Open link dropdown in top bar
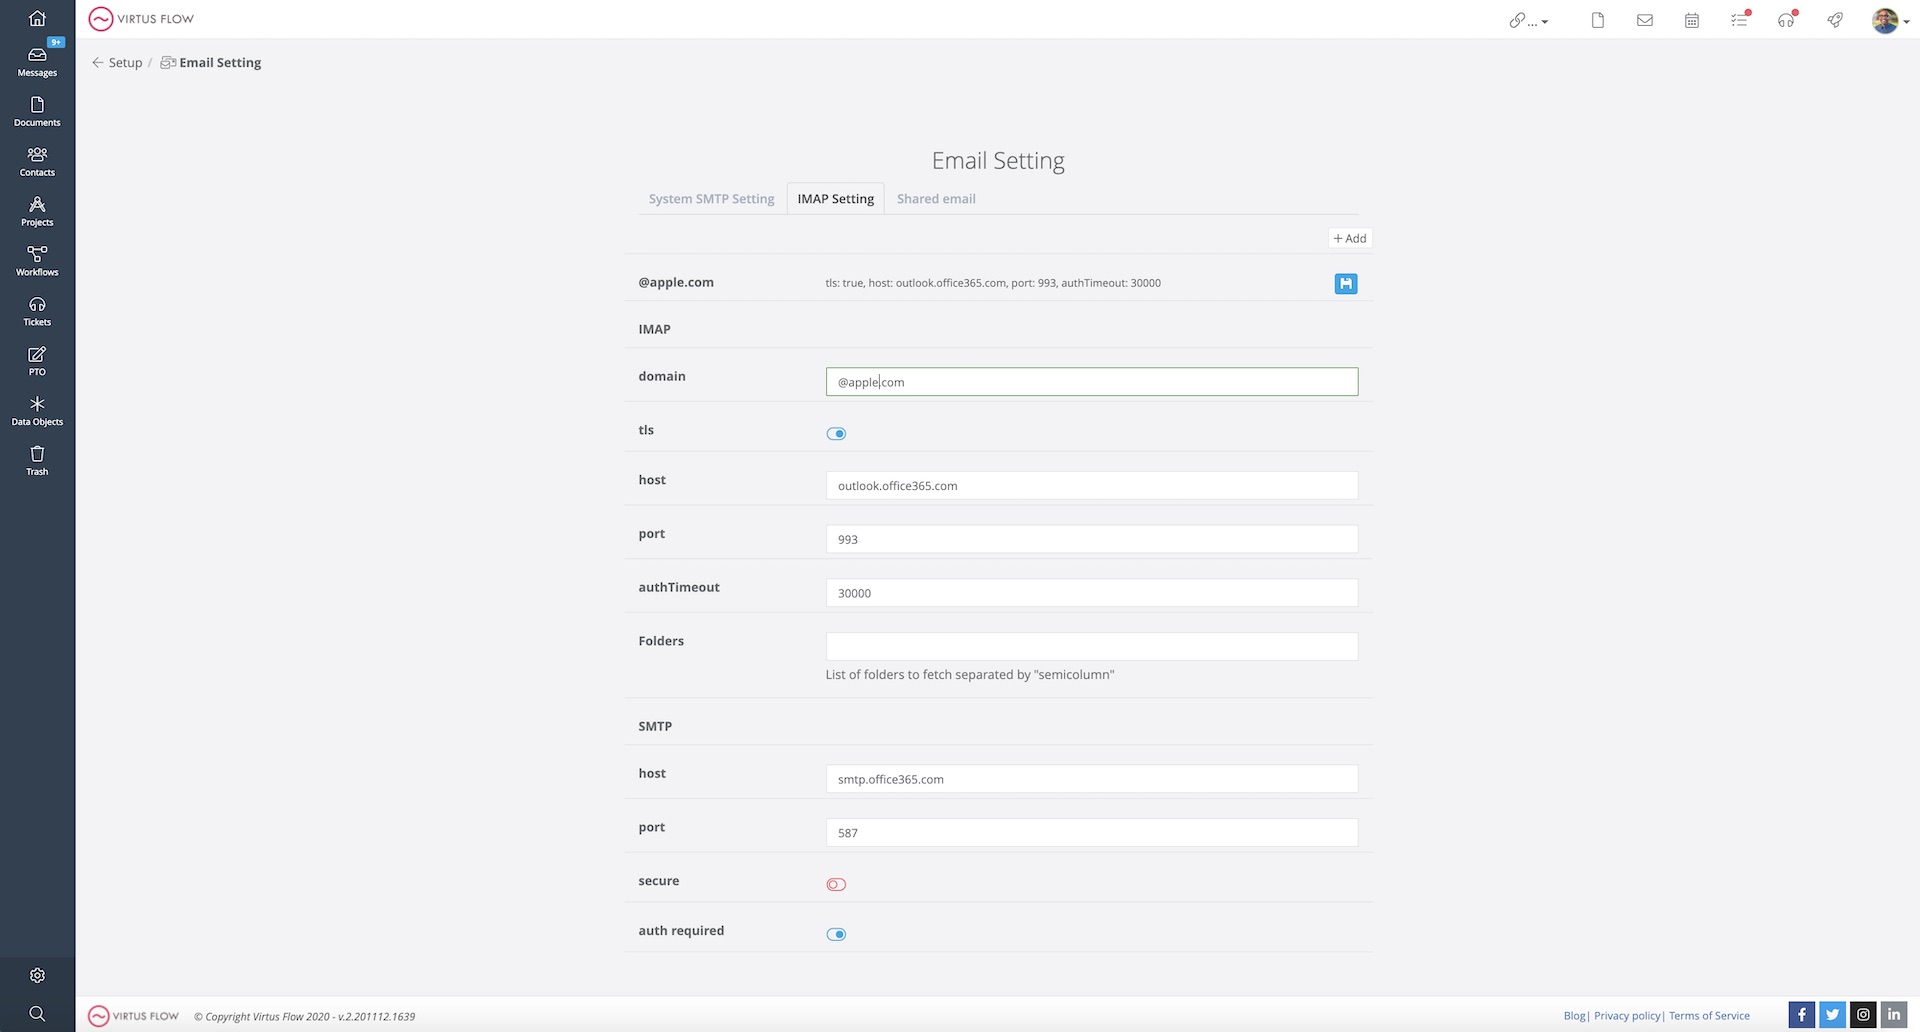The width and height of the screenshot is (1920, 1032). pos(1528,20)
